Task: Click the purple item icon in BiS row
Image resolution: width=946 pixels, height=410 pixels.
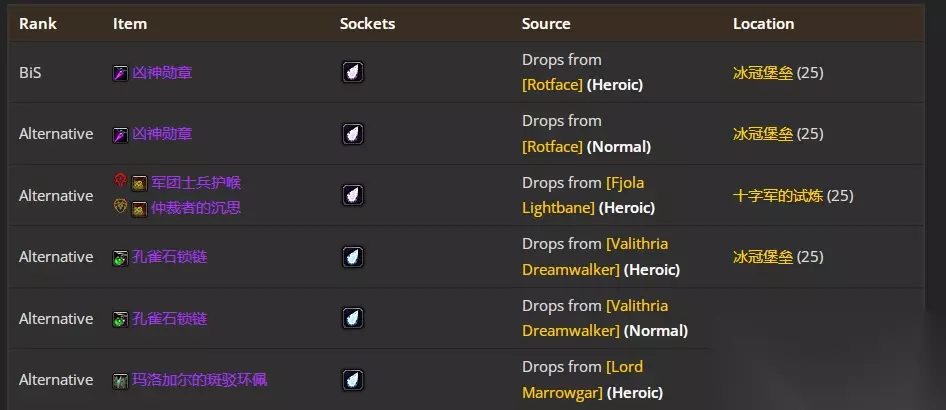Action: pos(120,74)
